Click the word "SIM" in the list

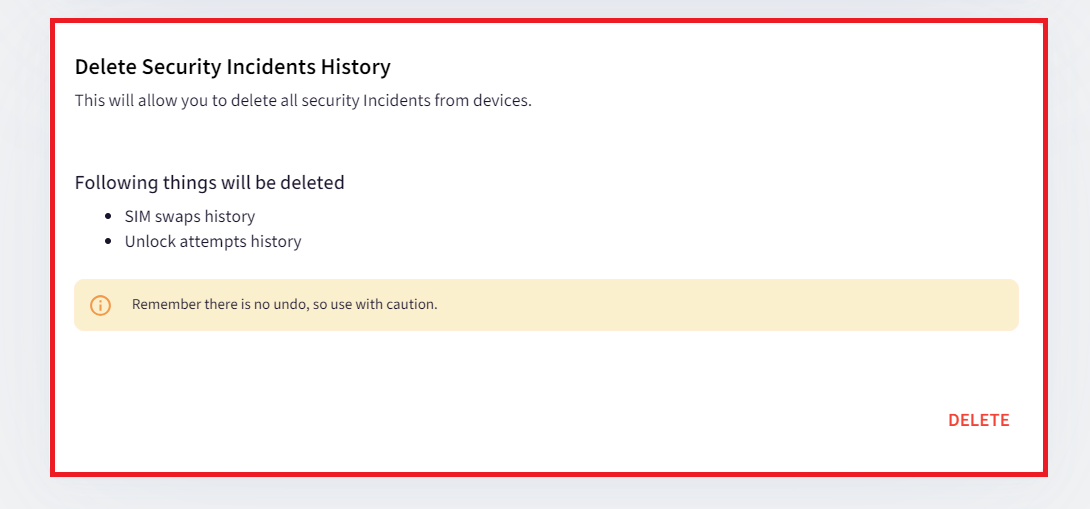pyautogui.click(x=138, y=216)
